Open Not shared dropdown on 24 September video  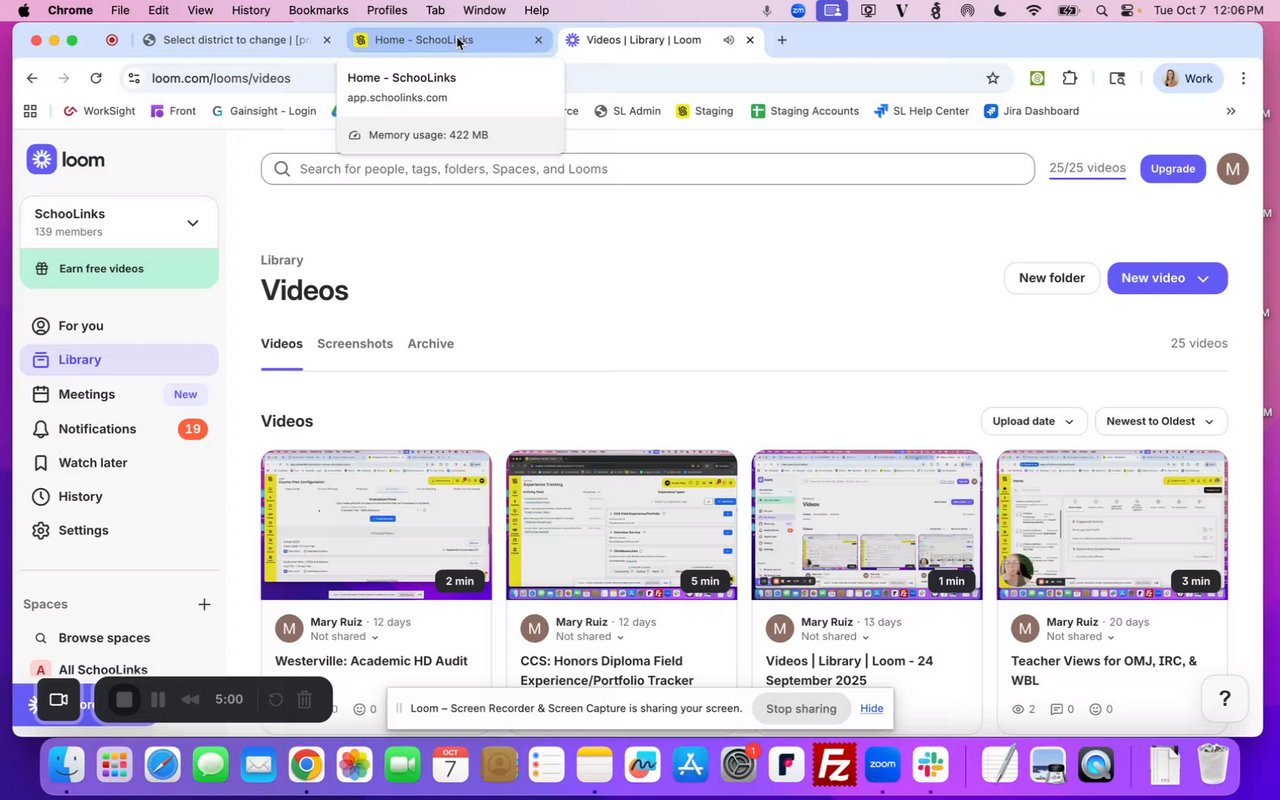pos(835,636)
